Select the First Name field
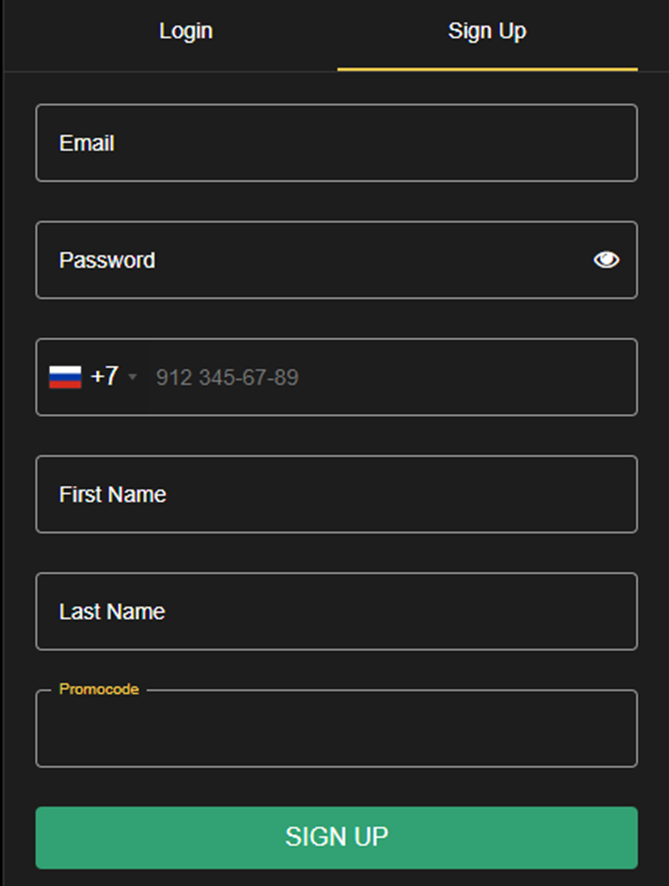669x886 pixels. 336,494
